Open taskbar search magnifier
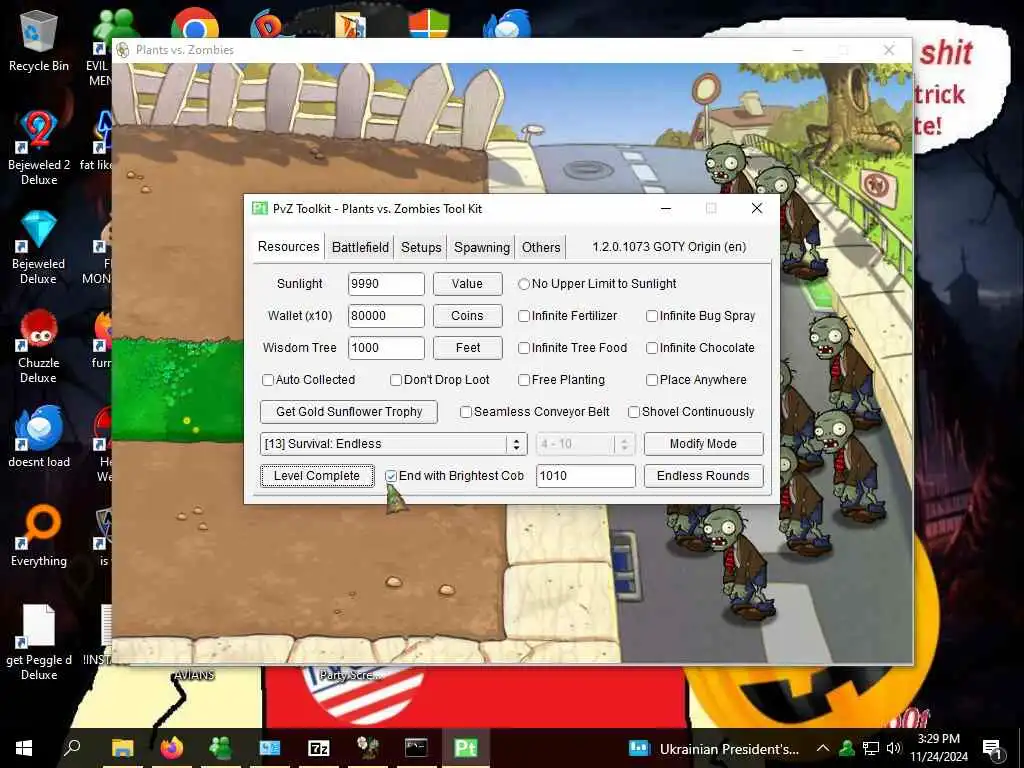 coord(72,748)
